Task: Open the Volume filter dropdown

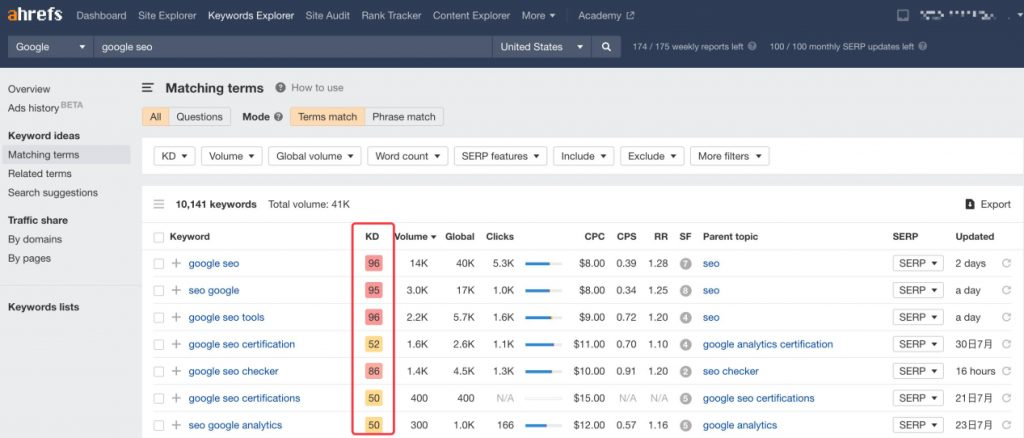Action: (232, 156)
